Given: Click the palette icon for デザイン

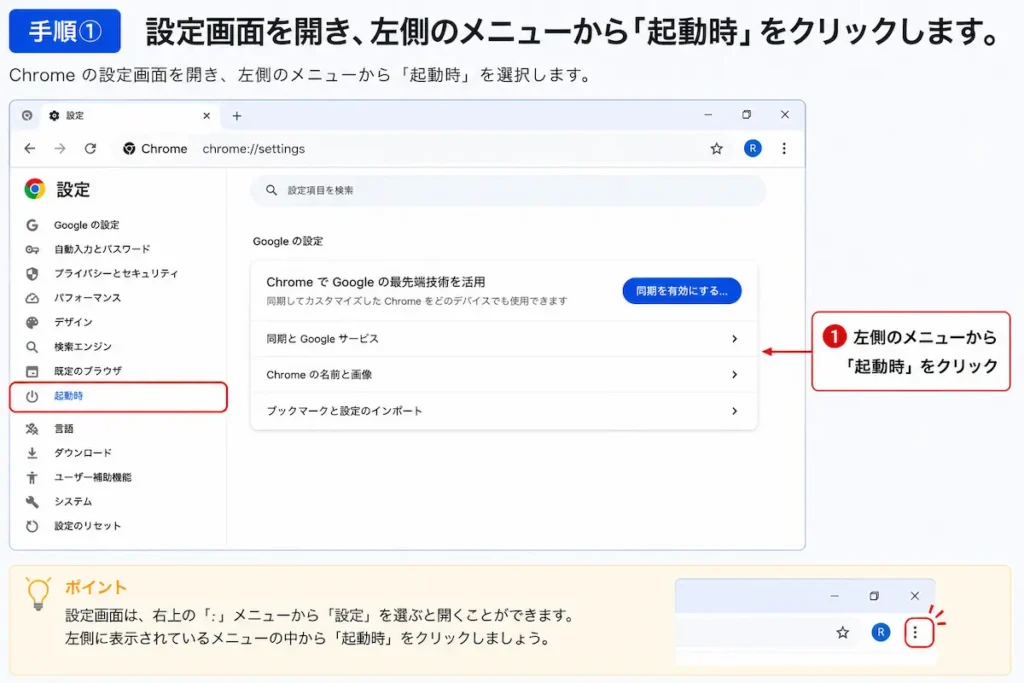Looking at the screenshot, I should coord(32,323).
